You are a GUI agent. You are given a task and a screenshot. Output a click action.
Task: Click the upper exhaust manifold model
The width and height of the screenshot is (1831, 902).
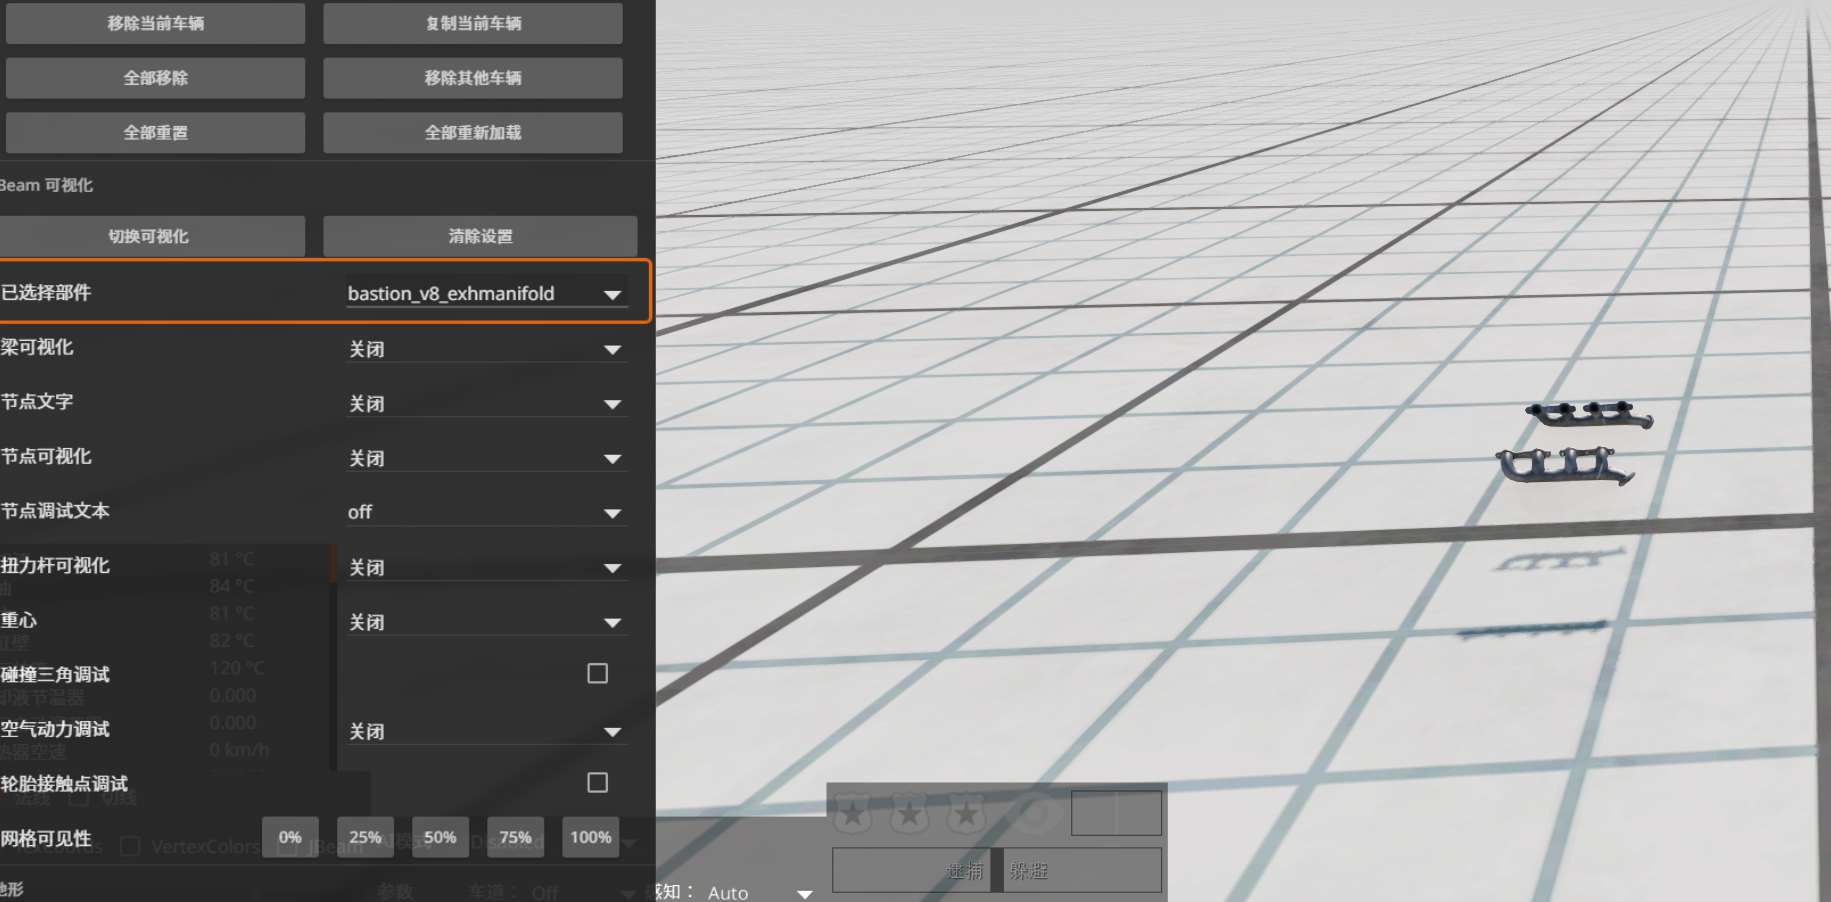pos(1589,414)
